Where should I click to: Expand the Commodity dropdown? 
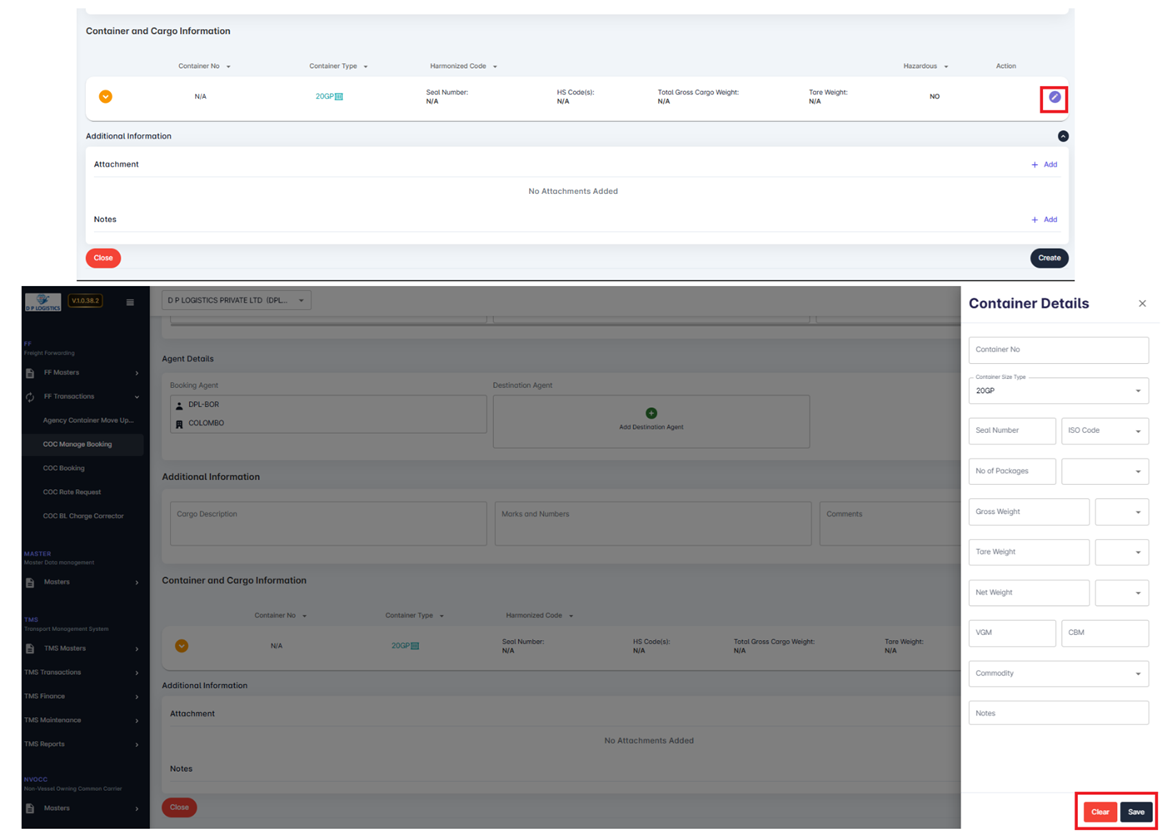point(1058,673)
